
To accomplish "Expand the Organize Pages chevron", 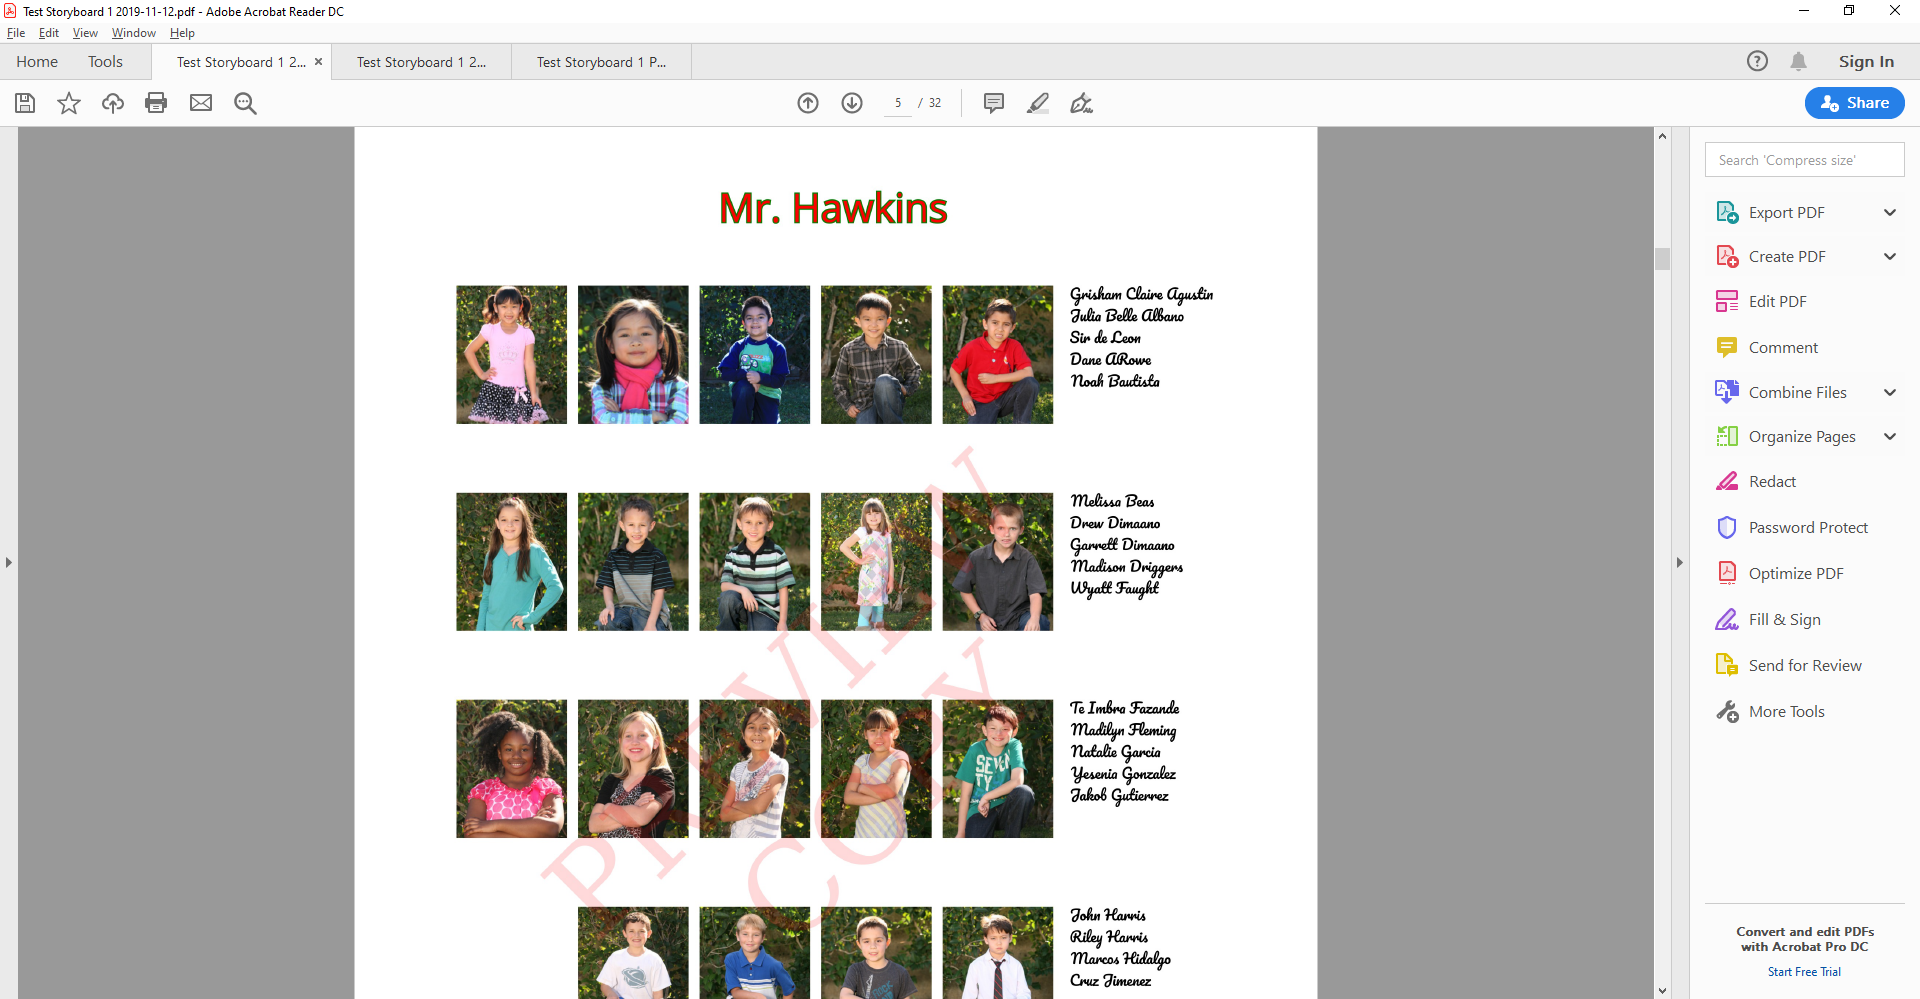I will click(1889, 437).
